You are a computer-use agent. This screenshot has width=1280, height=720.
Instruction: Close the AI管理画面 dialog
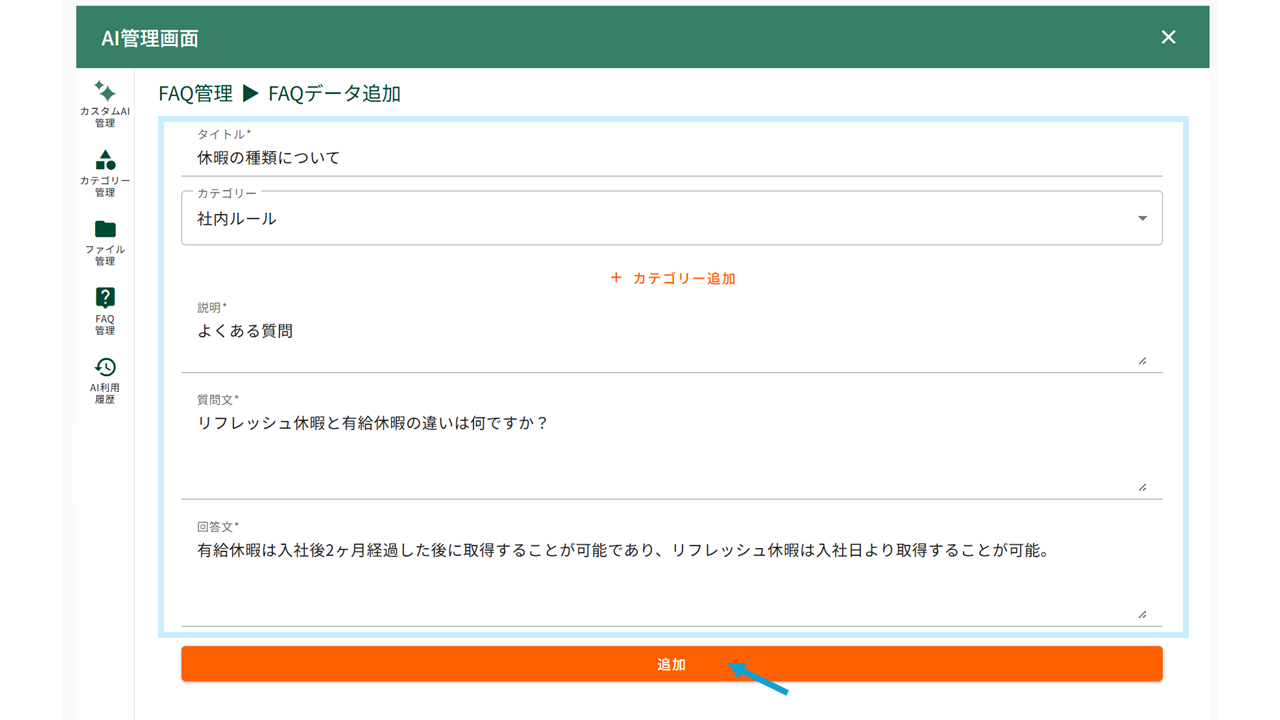tap(1168, 37)
